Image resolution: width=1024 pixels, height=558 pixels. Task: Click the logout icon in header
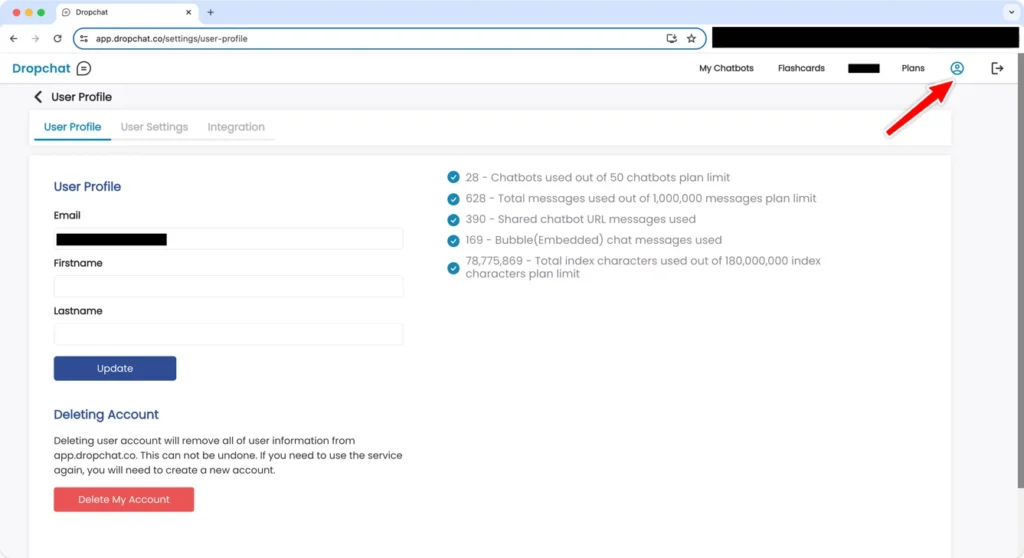[997, 68]
